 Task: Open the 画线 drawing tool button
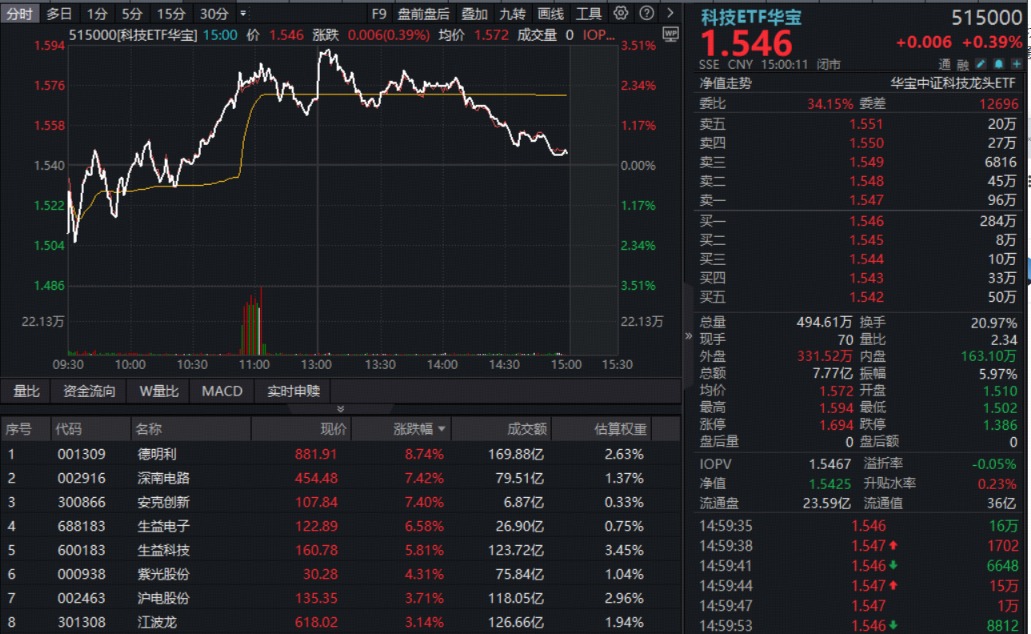coord(550,14)
